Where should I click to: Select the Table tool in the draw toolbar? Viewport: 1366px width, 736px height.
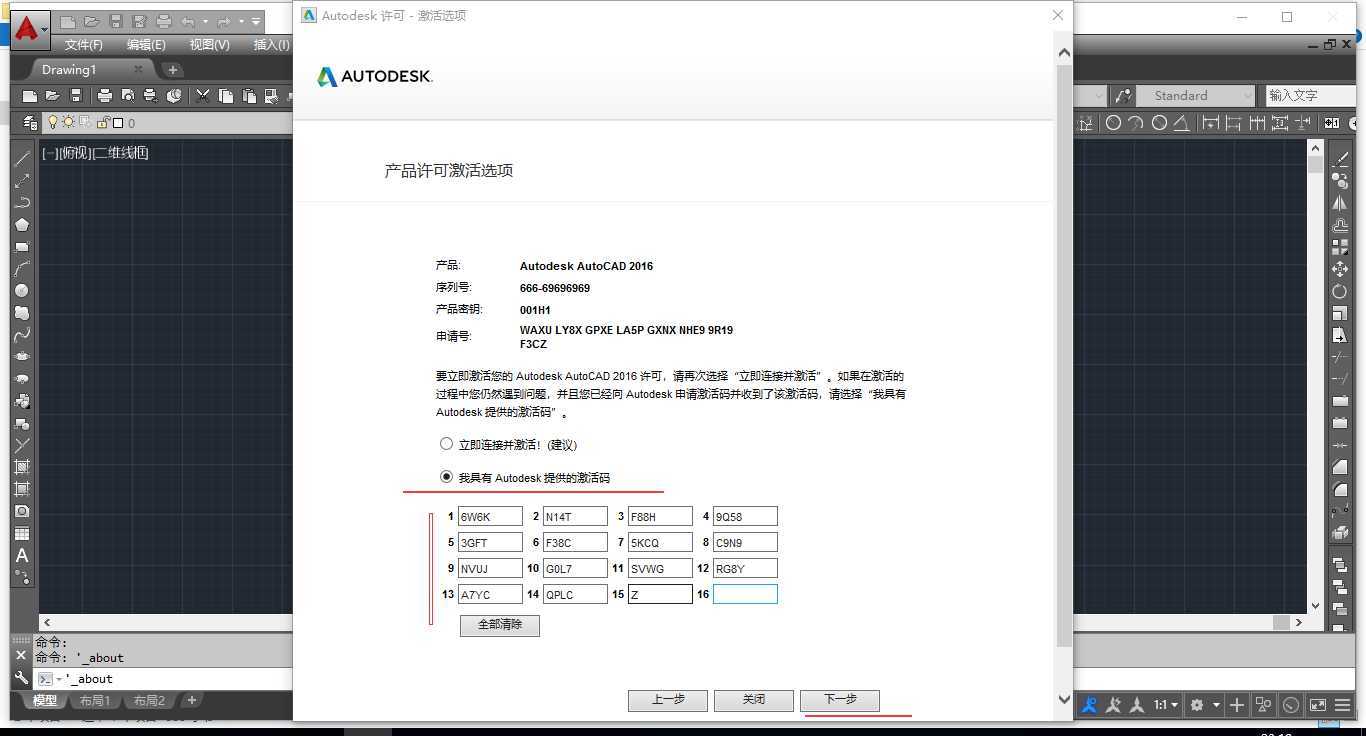coord(21,533)
